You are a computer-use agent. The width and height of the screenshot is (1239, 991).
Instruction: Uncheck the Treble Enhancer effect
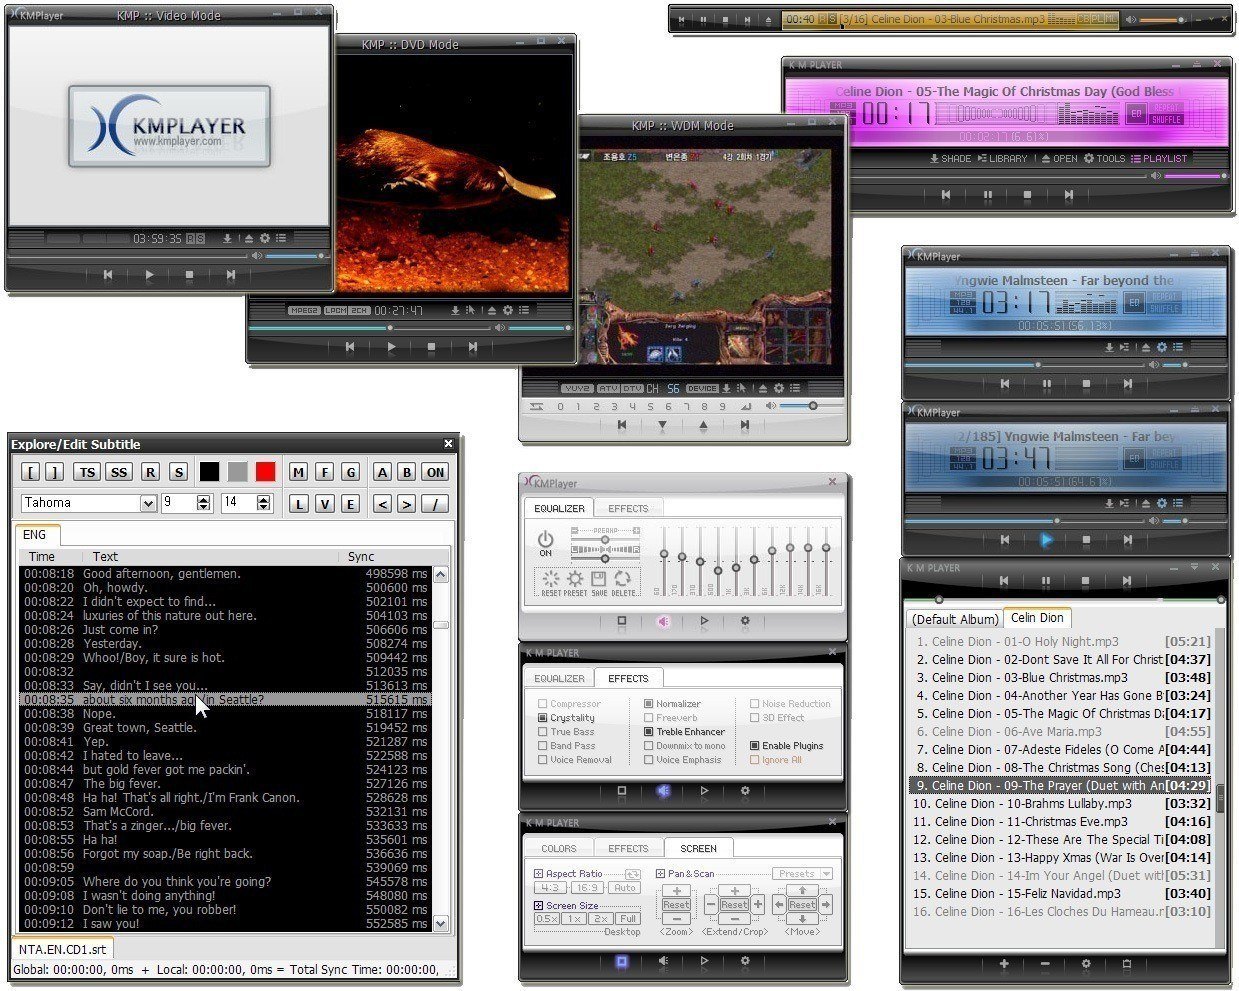pos(648,732)
